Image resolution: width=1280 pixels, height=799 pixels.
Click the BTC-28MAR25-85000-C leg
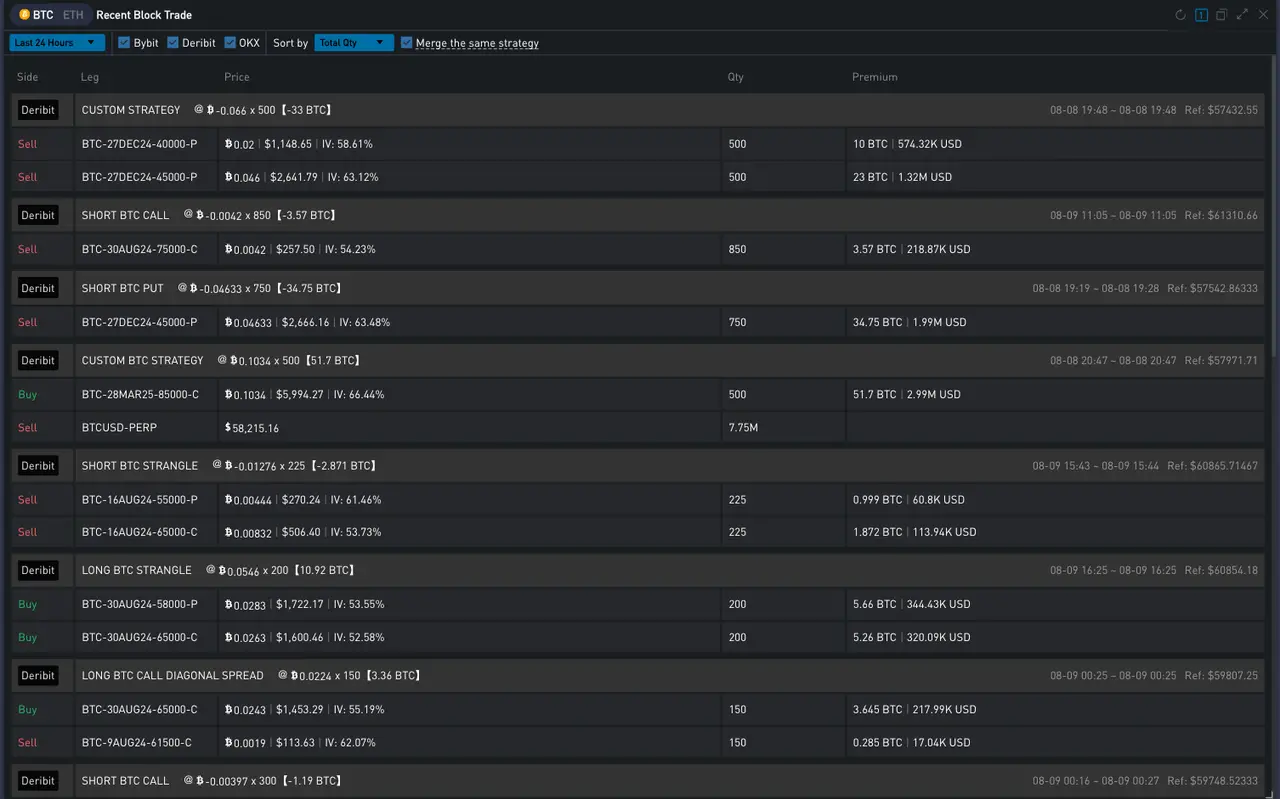pos(140,395)
